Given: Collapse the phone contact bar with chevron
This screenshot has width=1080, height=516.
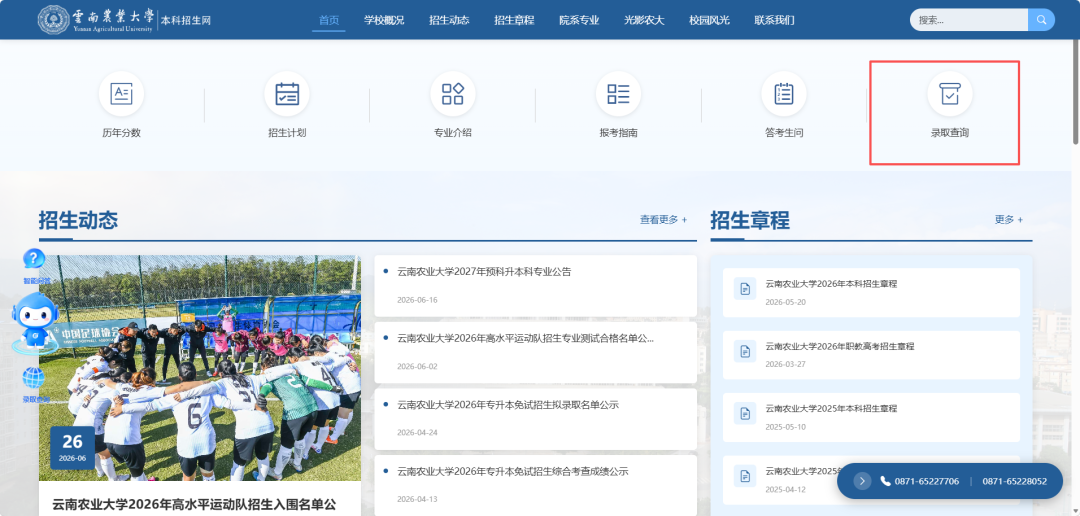Looking at the screenshot, I should point(862,481).
